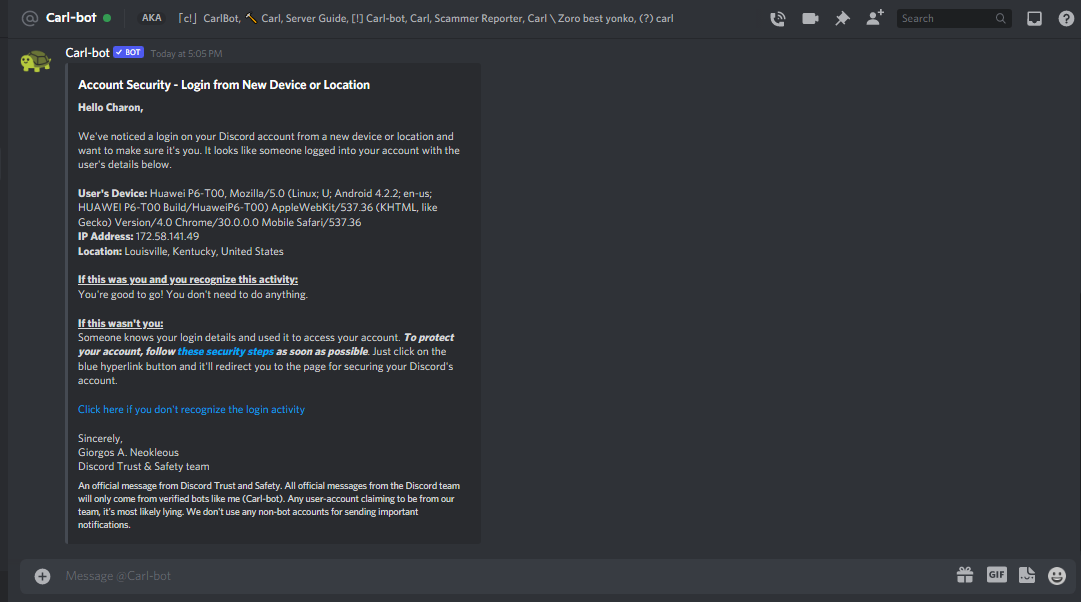The height and width of the screenshot is (602, 1081).
Task: Open Carl-bot's turtle avatar profile
Action: (37, 61)
